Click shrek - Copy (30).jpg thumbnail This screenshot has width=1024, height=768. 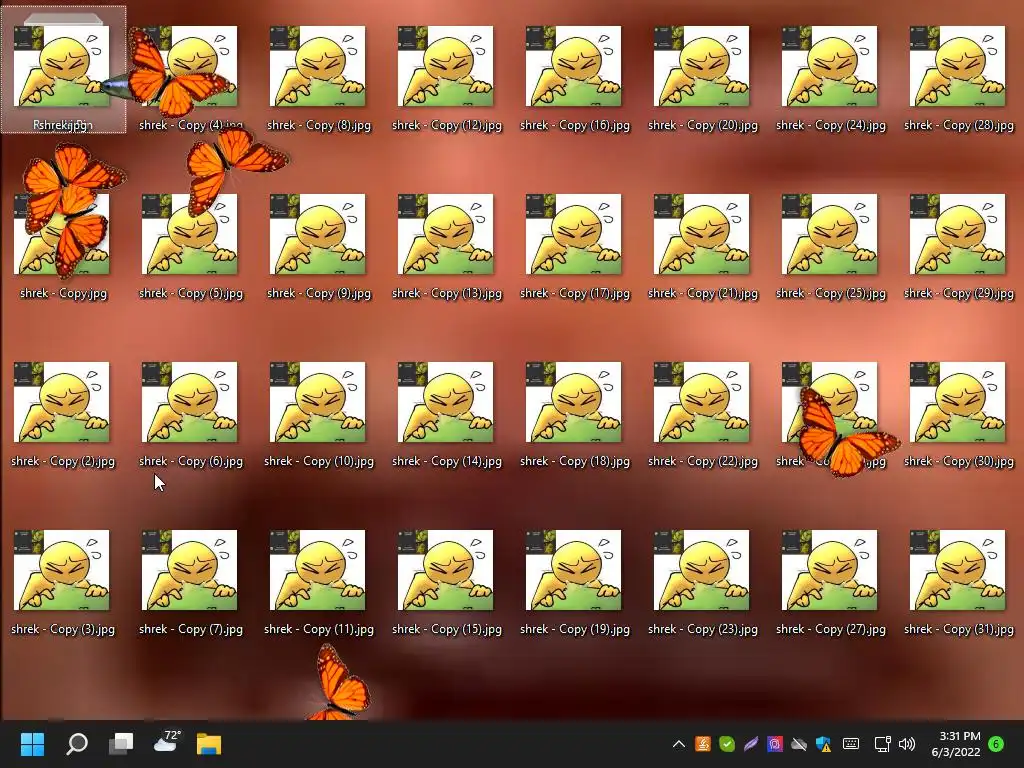point(958,402)
